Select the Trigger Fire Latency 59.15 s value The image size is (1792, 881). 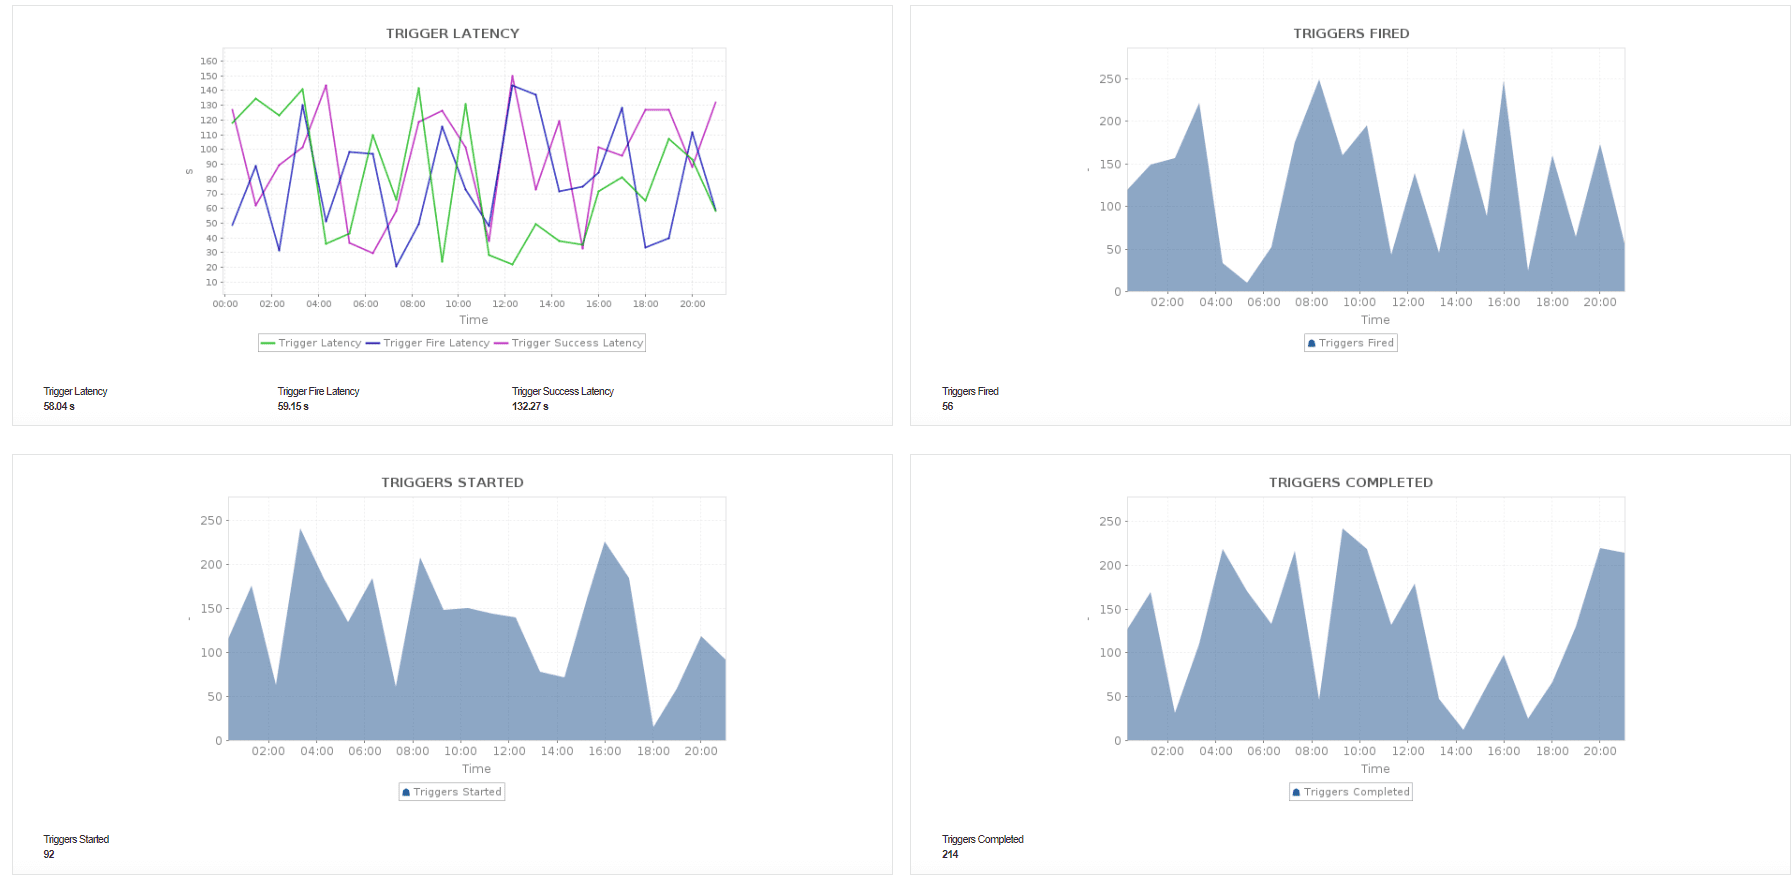(293, 407)
